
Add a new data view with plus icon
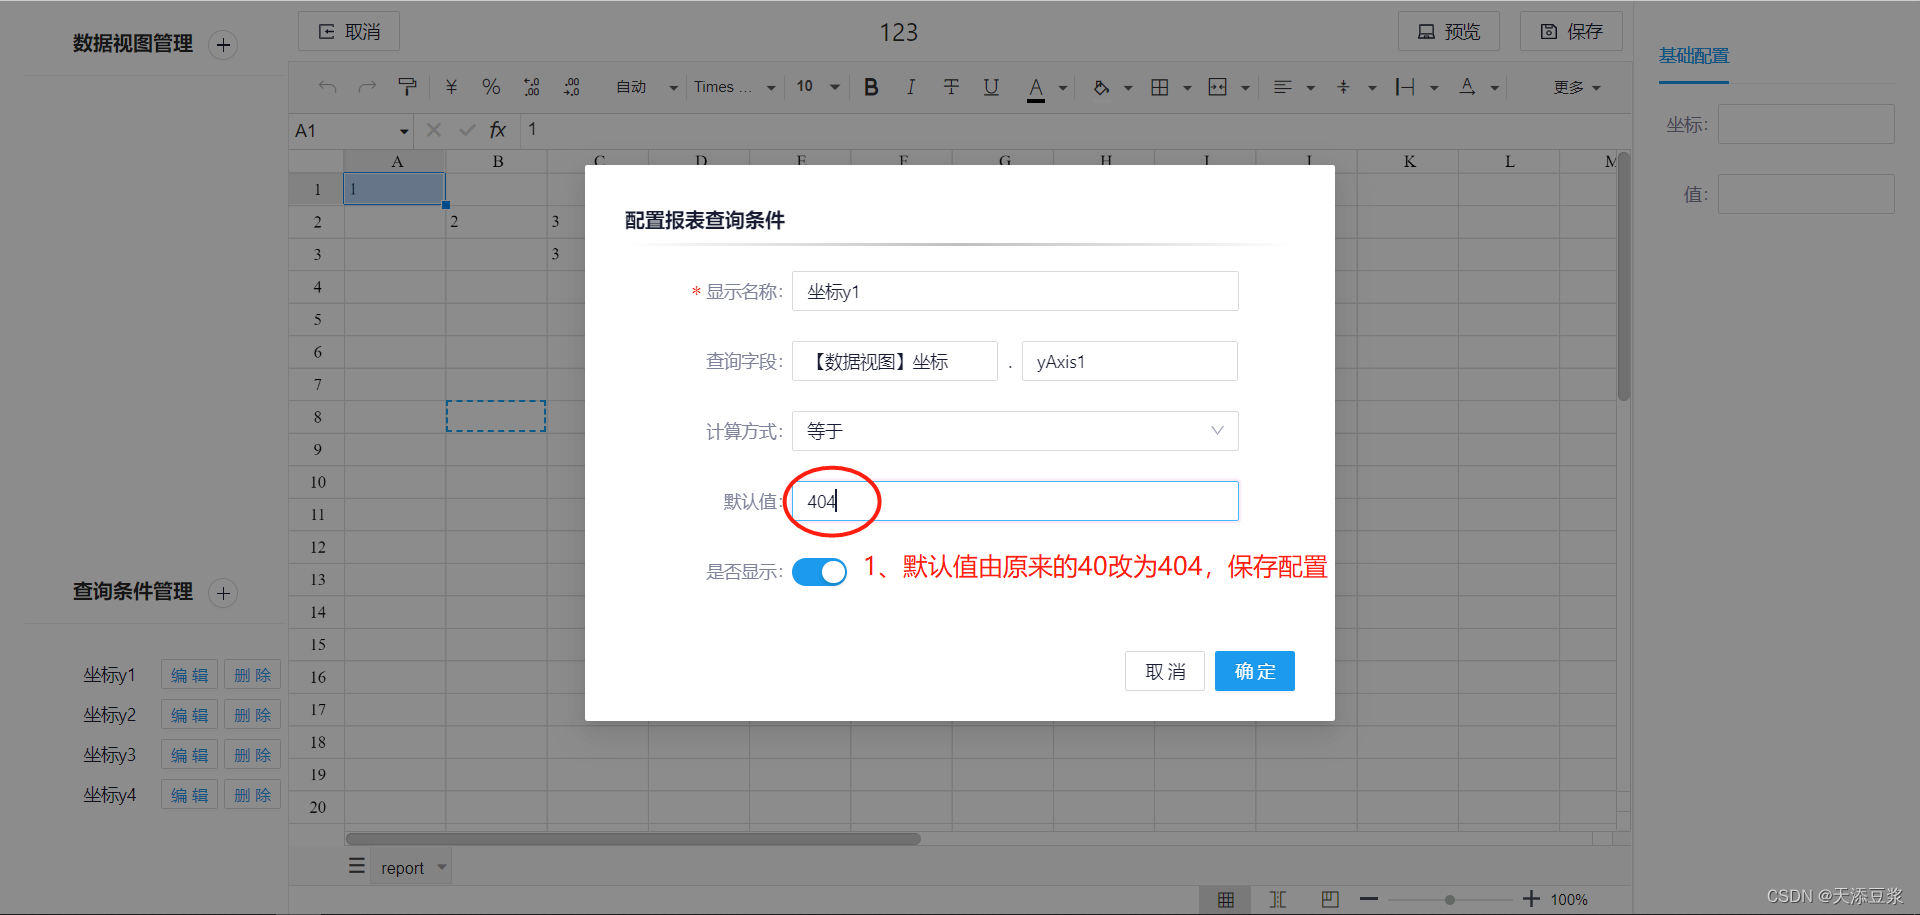pyautogui.click(x=223, y=45)
